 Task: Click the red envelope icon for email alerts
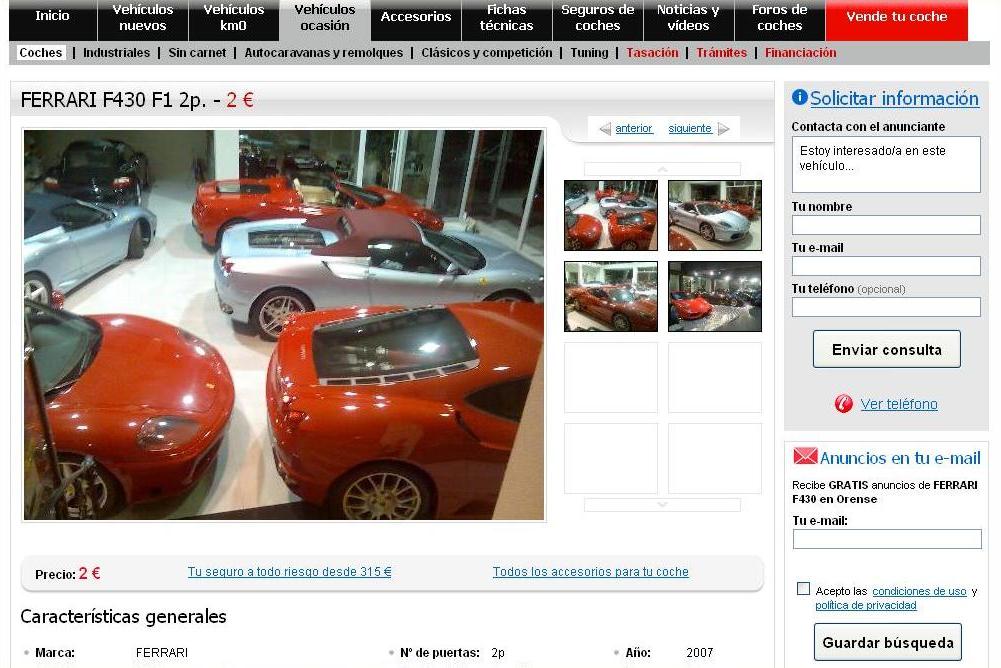805,457
